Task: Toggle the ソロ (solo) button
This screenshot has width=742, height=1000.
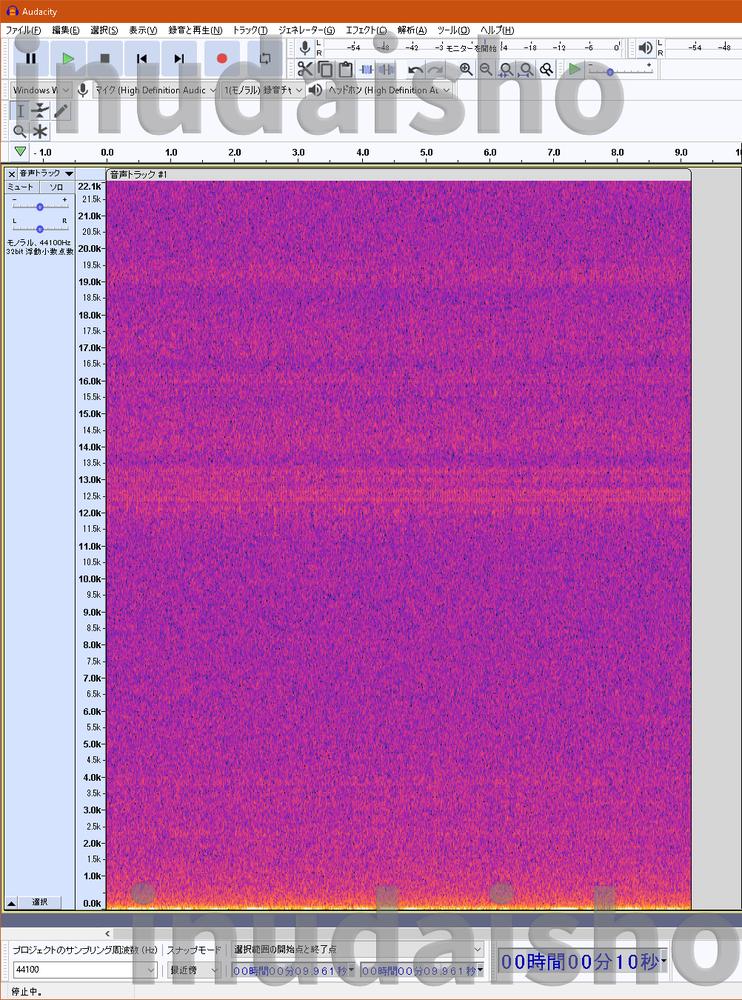Action: pos(56,187)
